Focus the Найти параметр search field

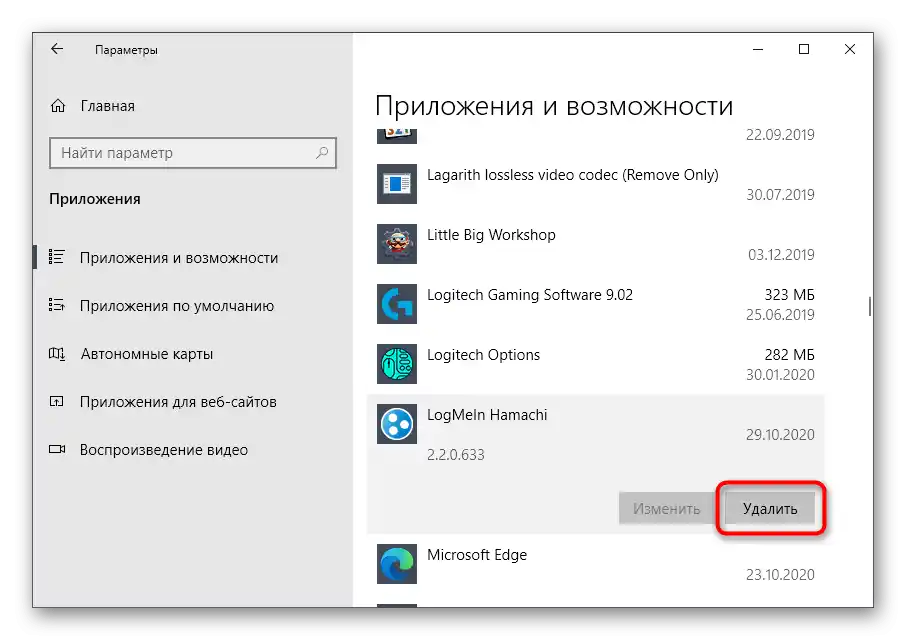point(193,152)
